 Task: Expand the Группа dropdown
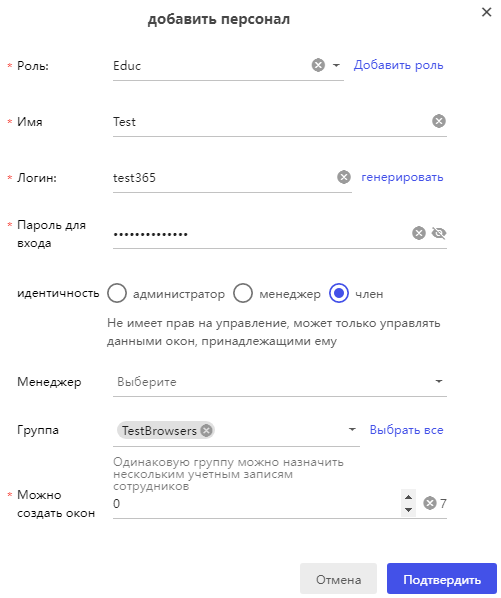coord(352,430)
